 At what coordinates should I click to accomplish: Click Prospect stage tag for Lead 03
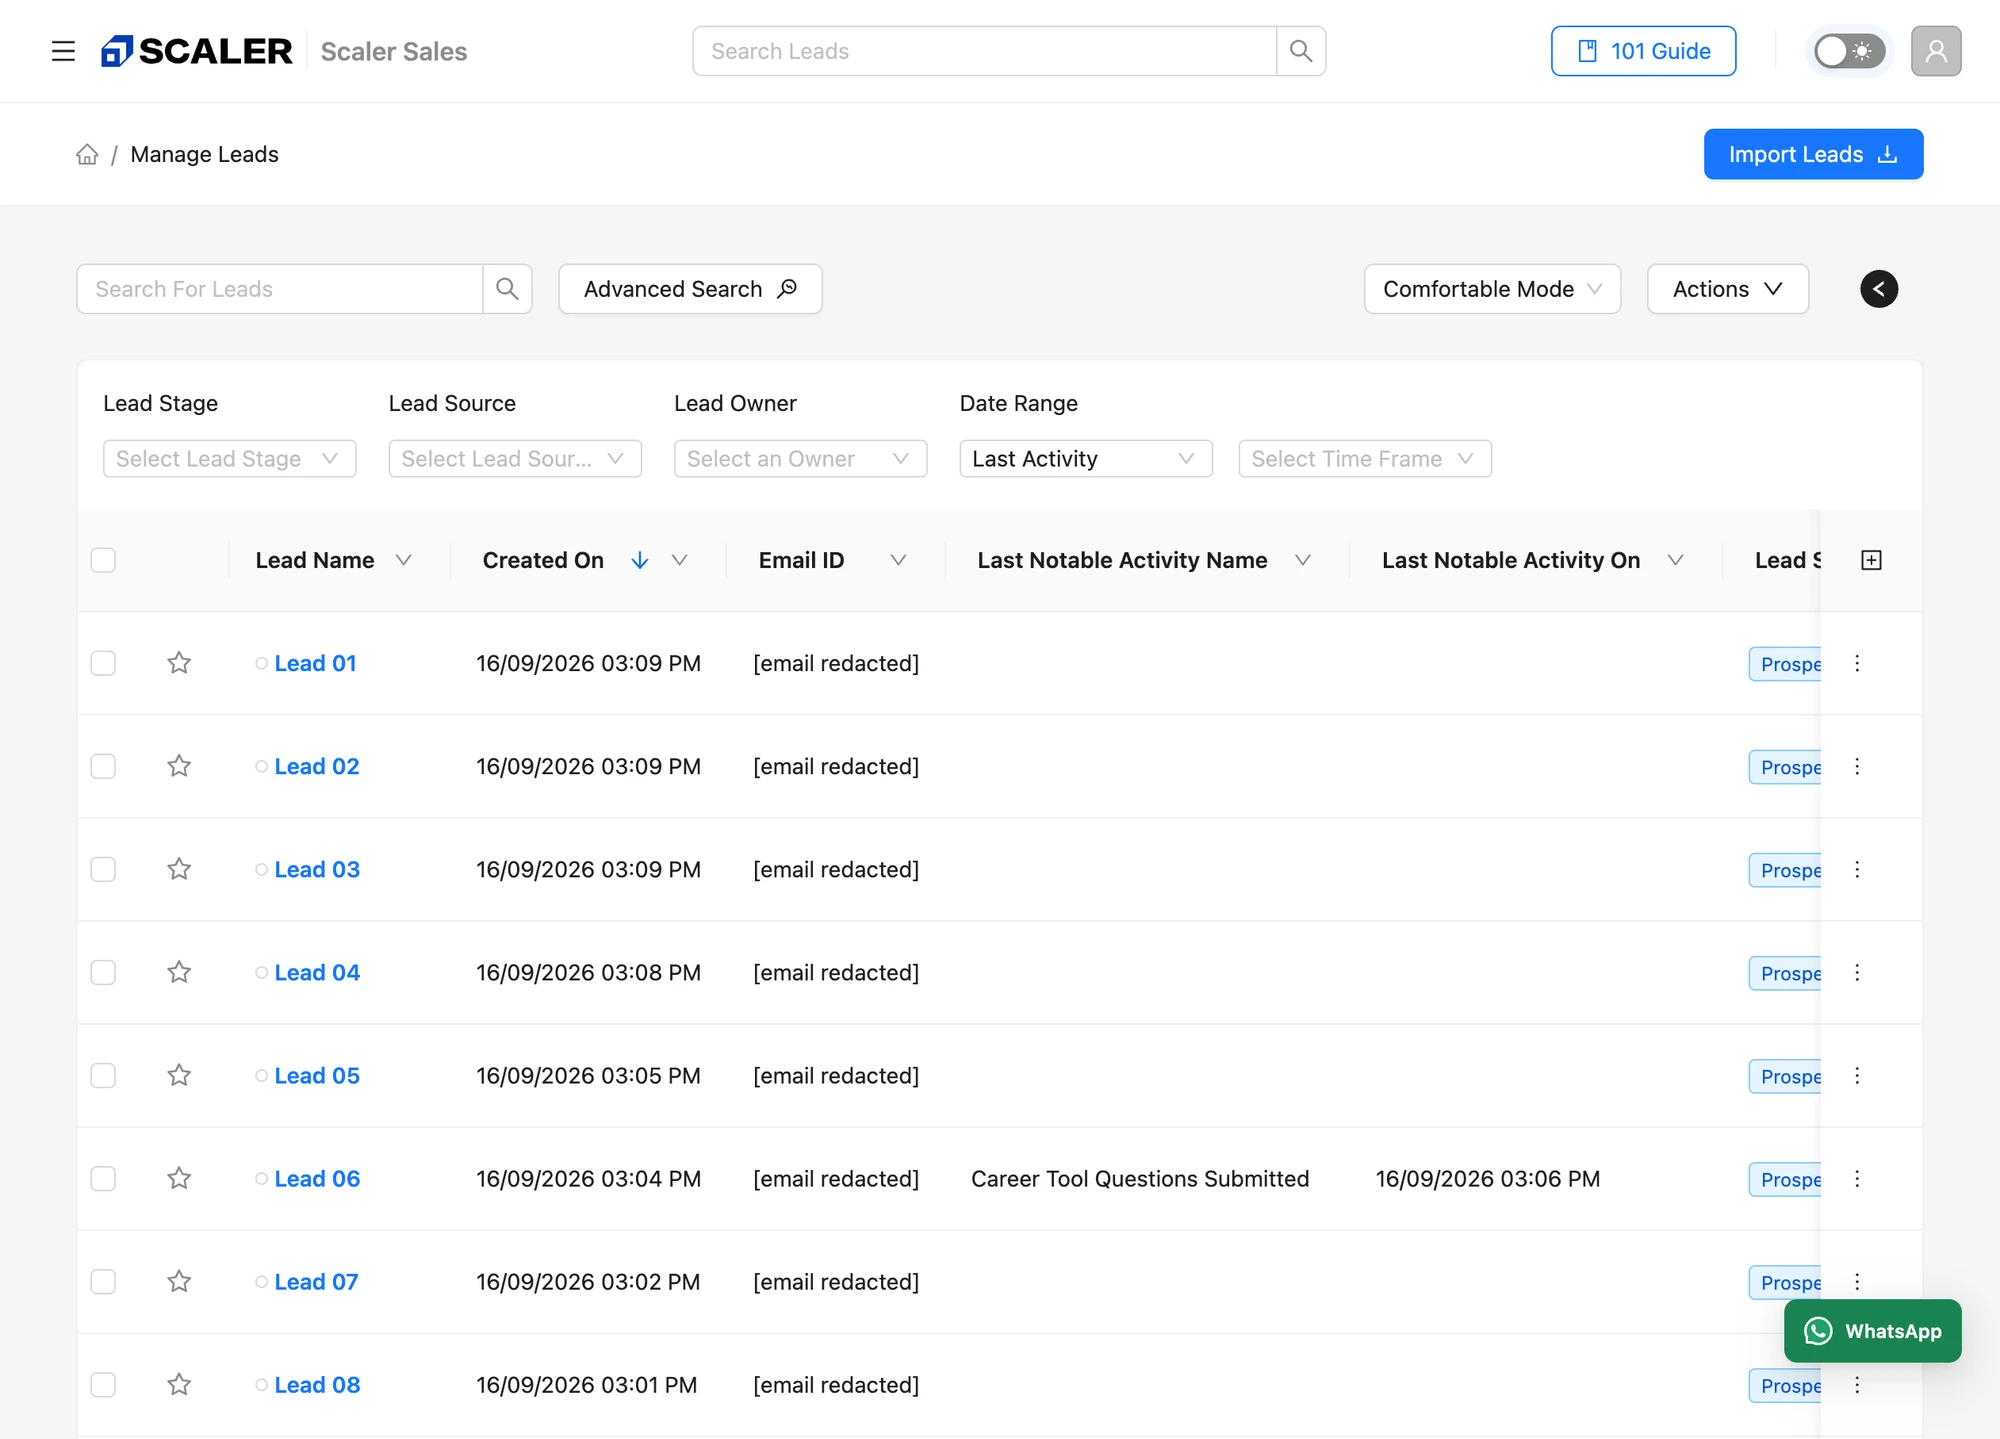1785,870
